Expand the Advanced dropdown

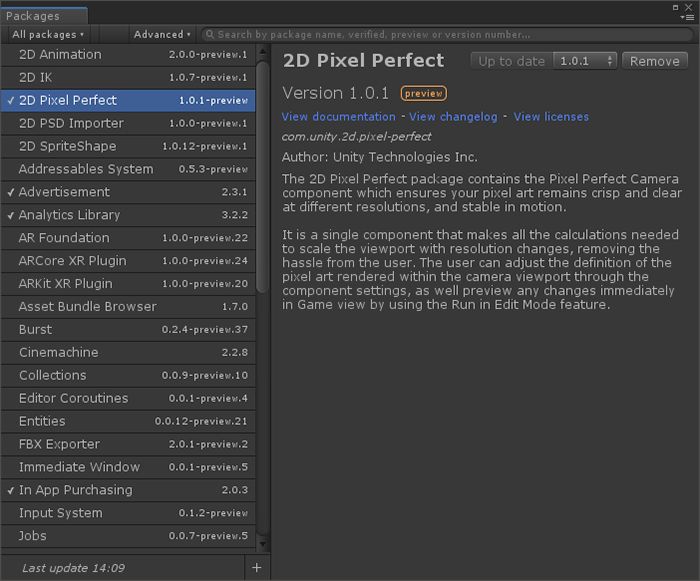tap(162, 34)
